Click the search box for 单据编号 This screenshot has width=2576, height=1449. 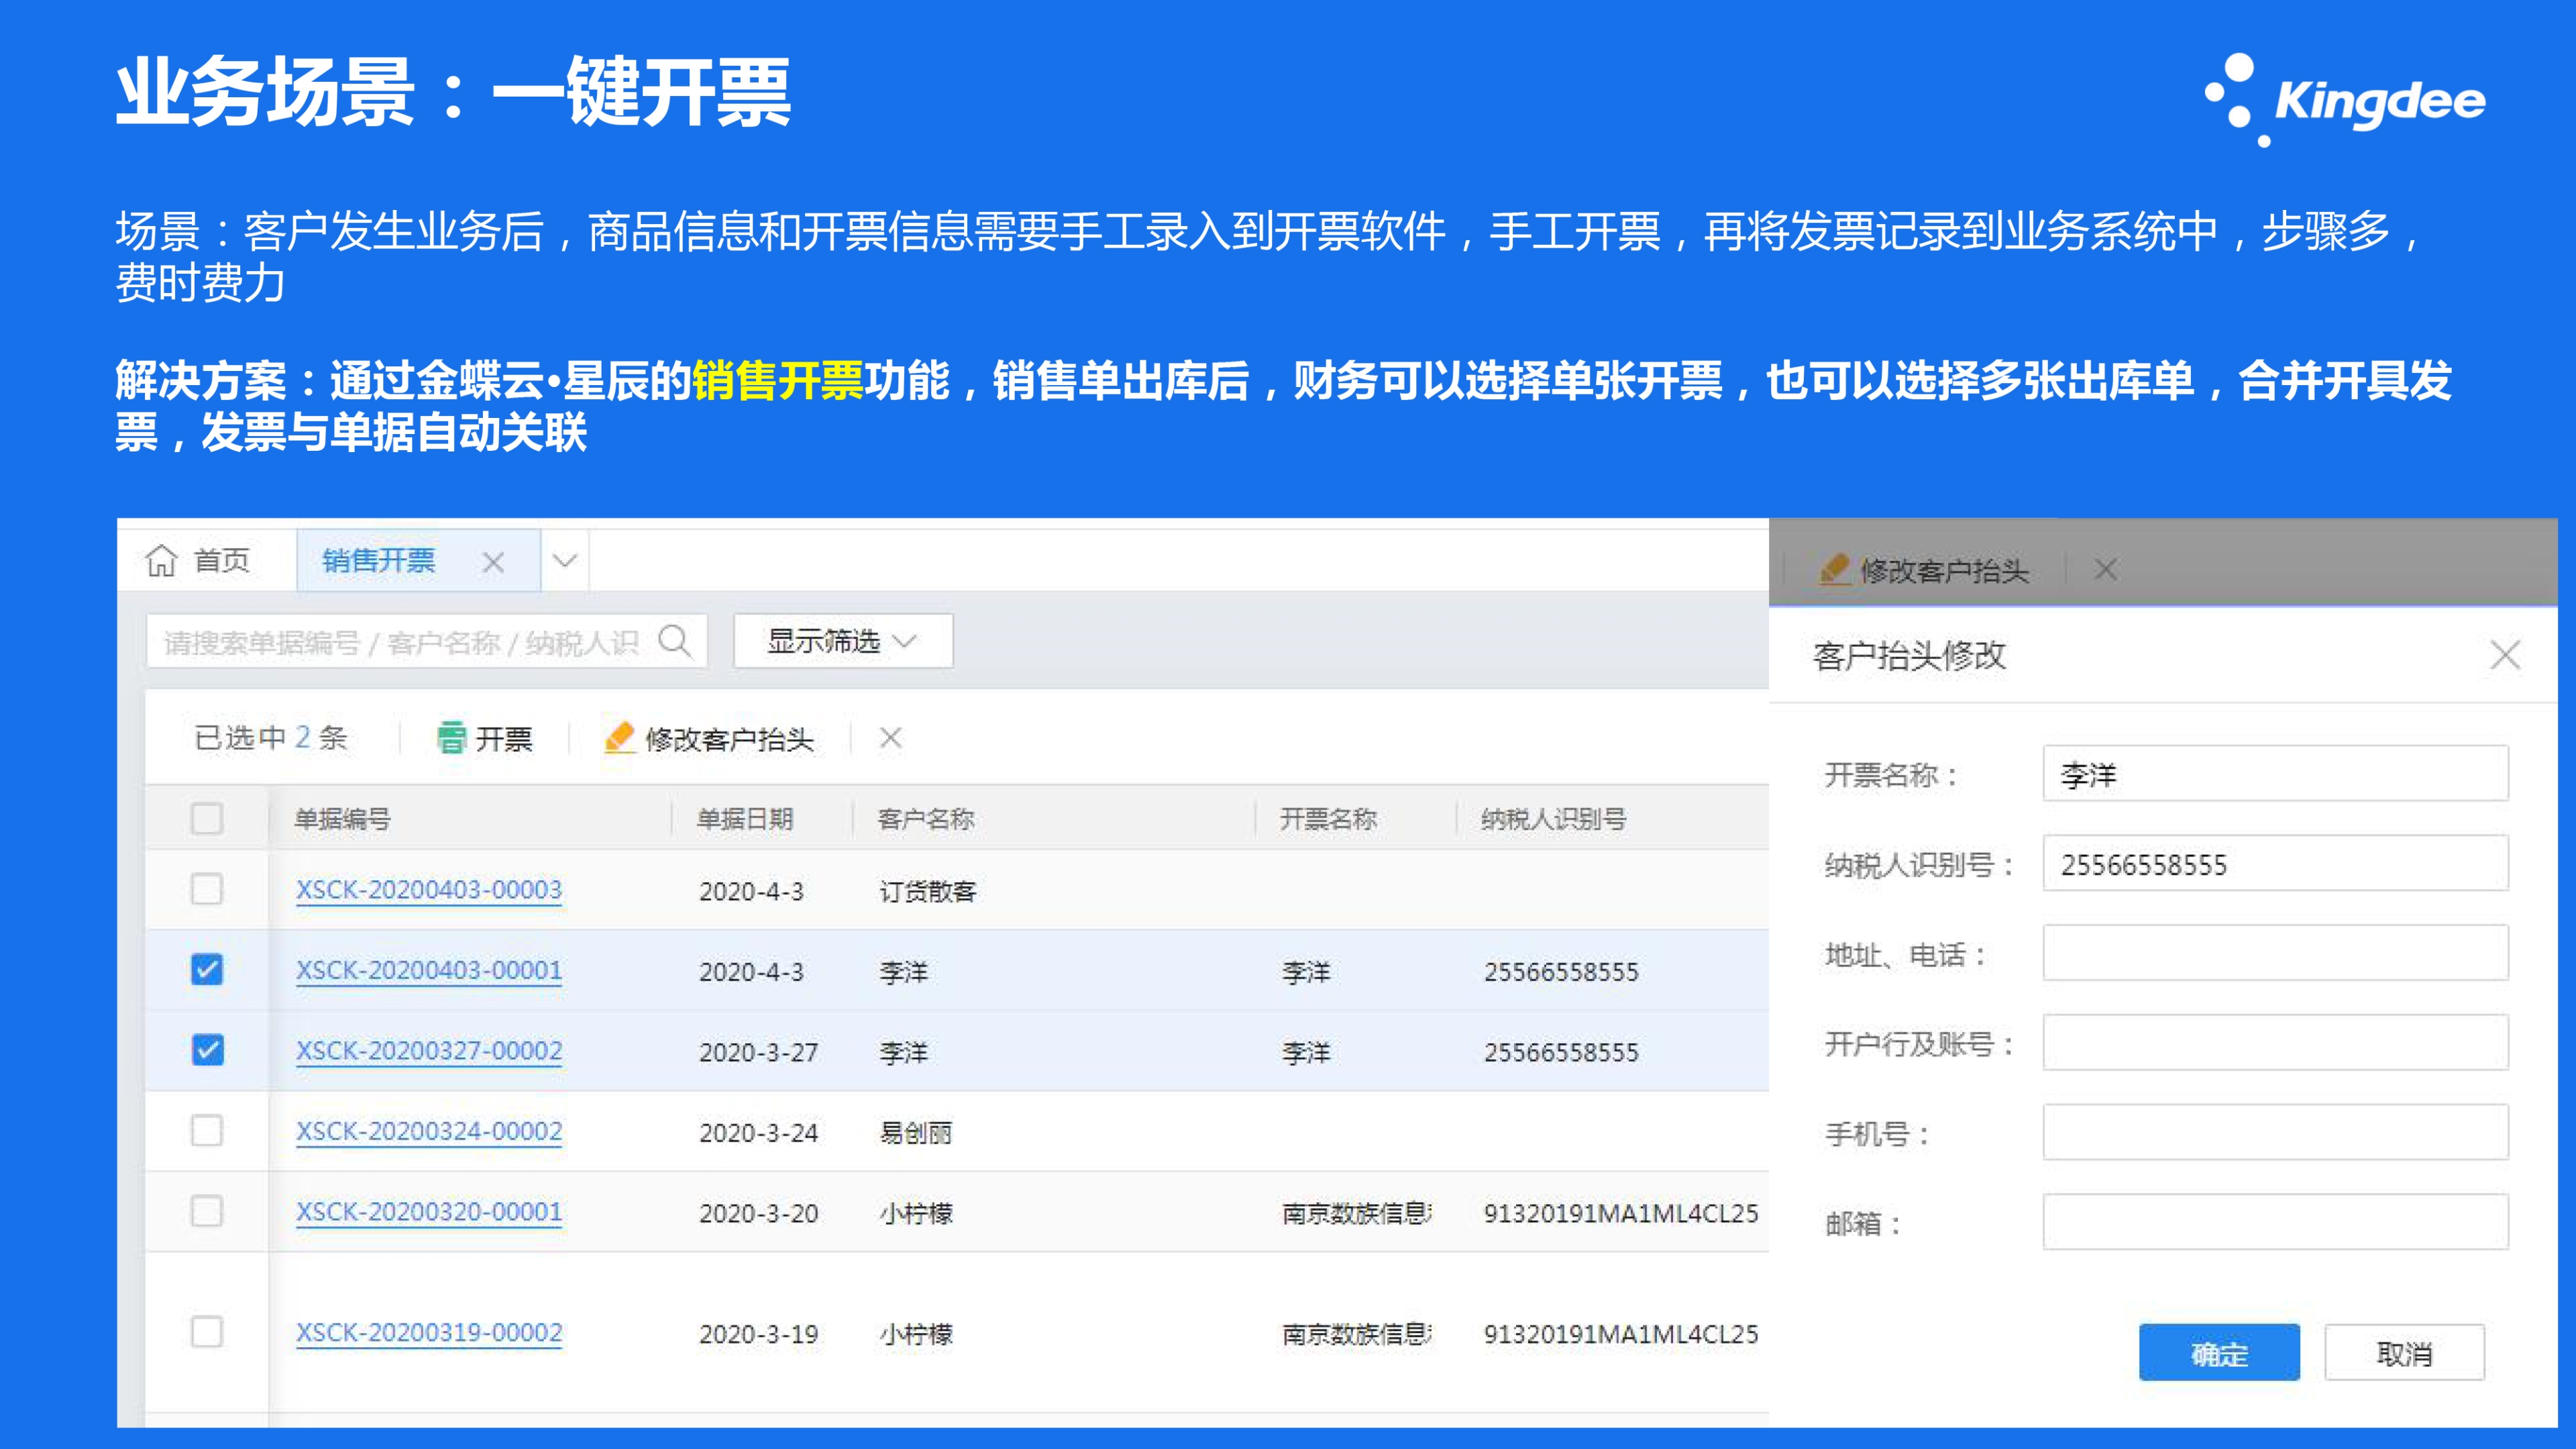(400, 642)
